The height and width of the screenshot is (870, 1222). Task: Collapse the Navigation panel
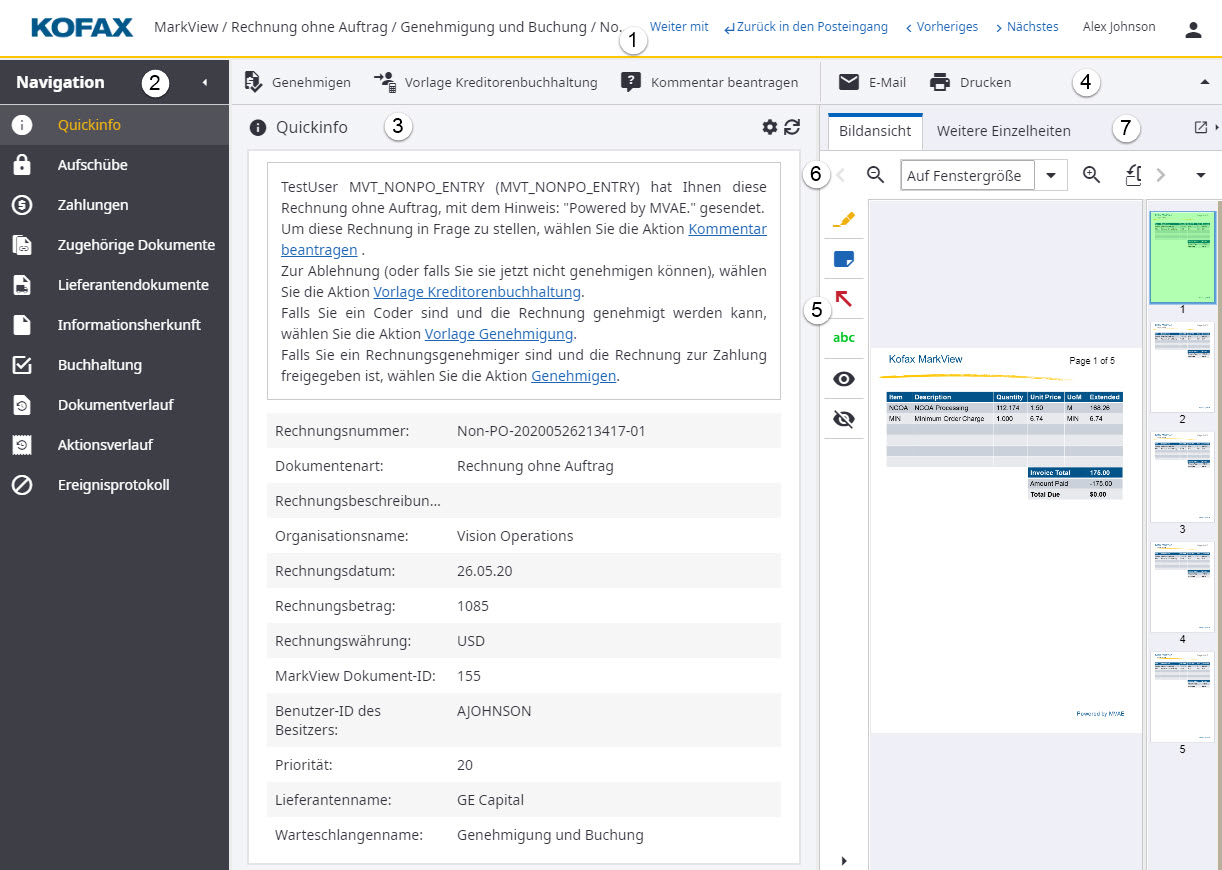(x=205, y=83)
